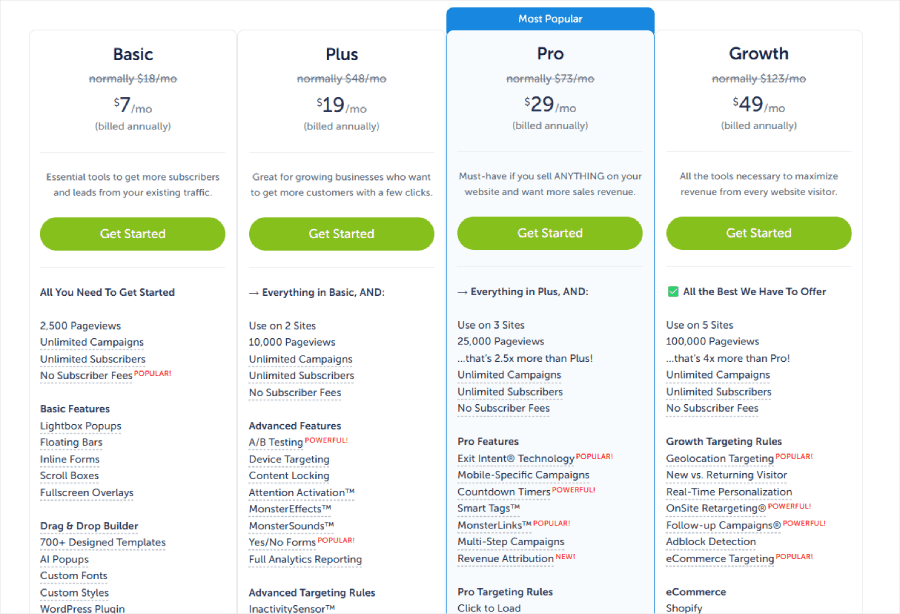
Task: Select the Adblock Detection feature
Action: 713,541
